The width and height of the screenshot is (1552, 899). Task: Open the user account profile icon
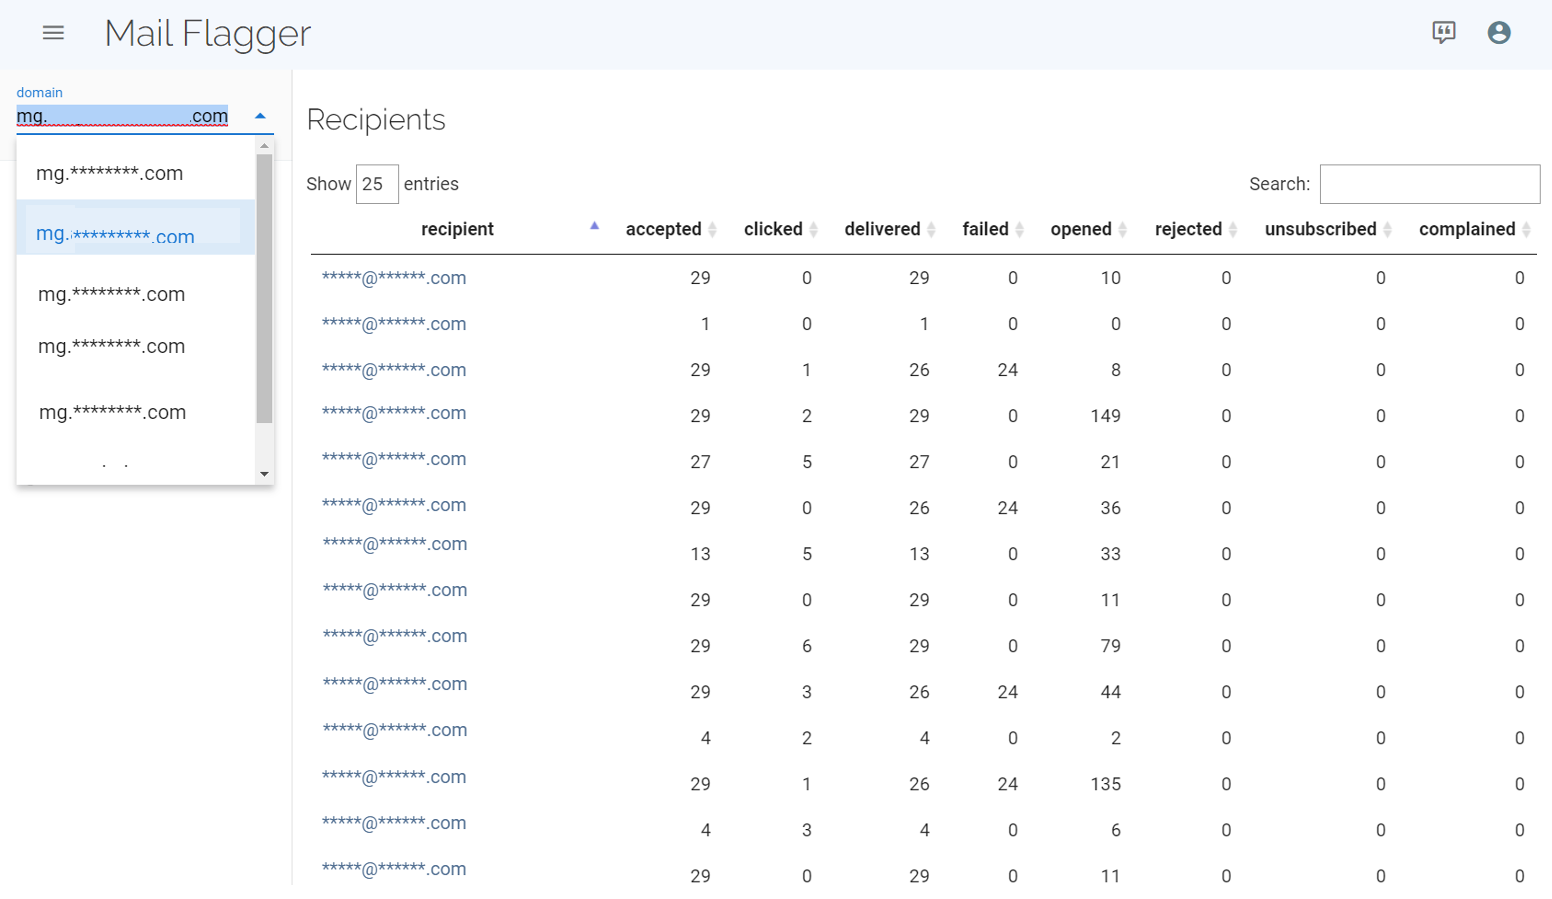pos(1498,33)
